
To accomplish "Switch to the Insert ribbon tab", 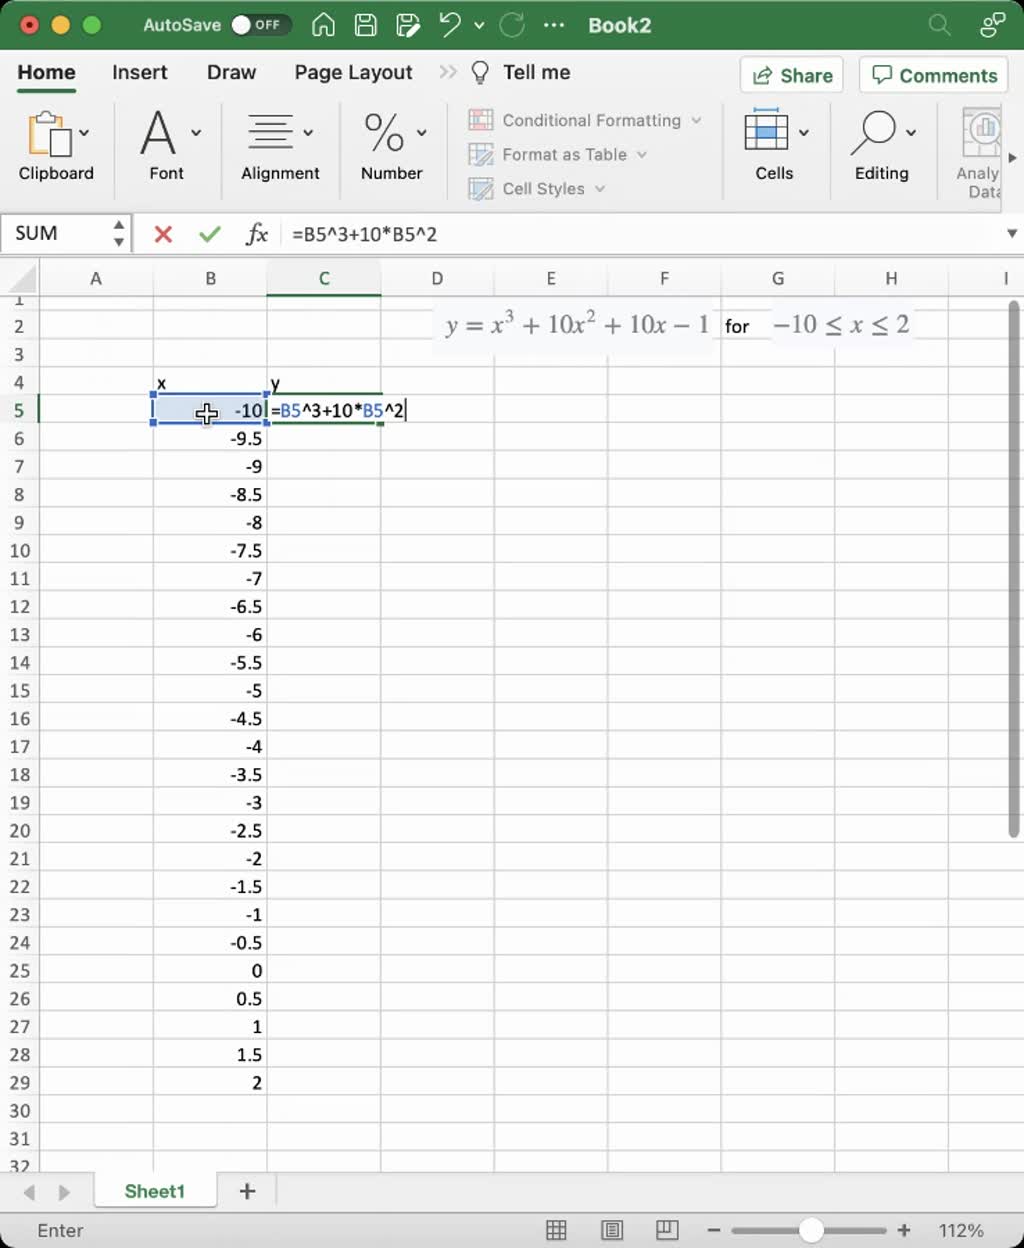I will coord(139,72).
